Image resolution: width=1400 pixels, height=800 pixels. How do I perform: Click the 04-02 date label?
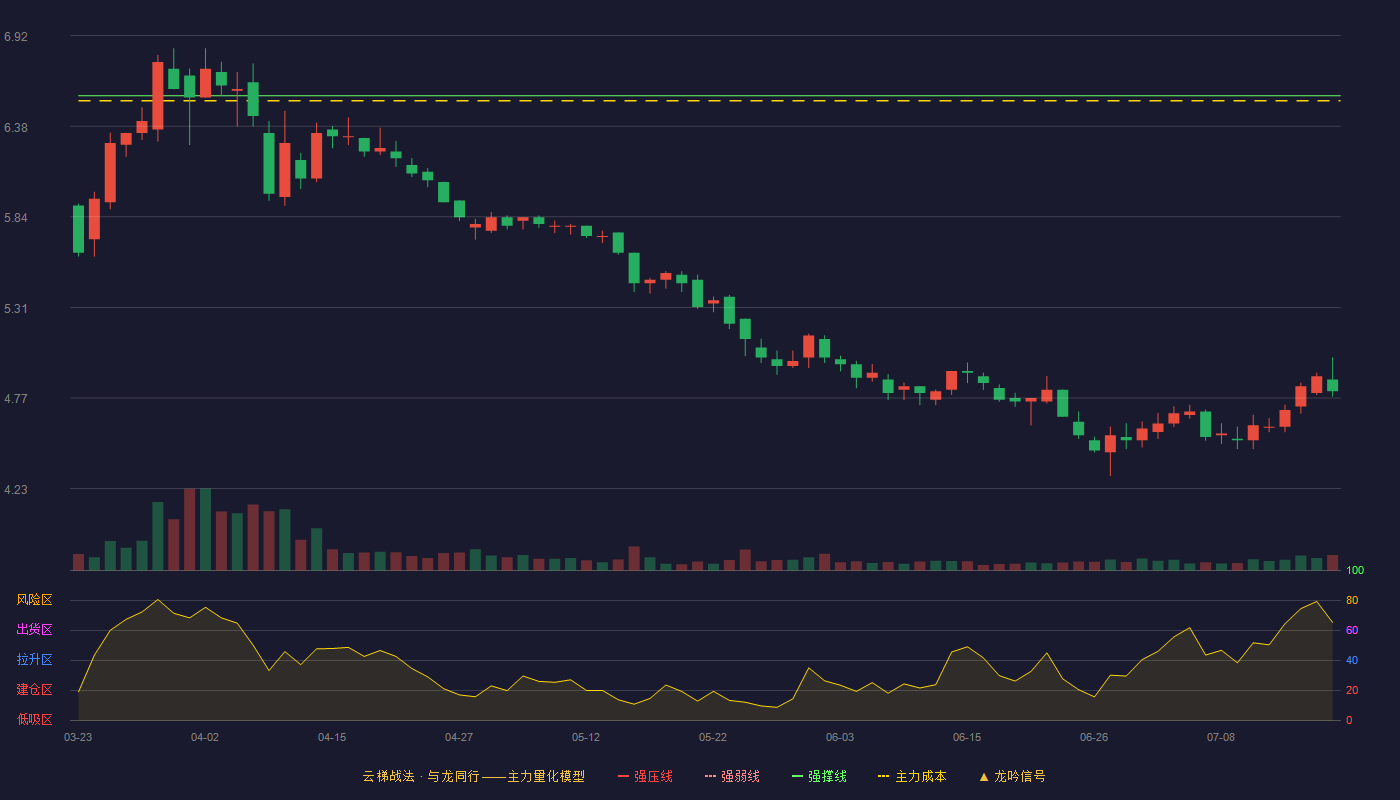(x=205, y=737)
